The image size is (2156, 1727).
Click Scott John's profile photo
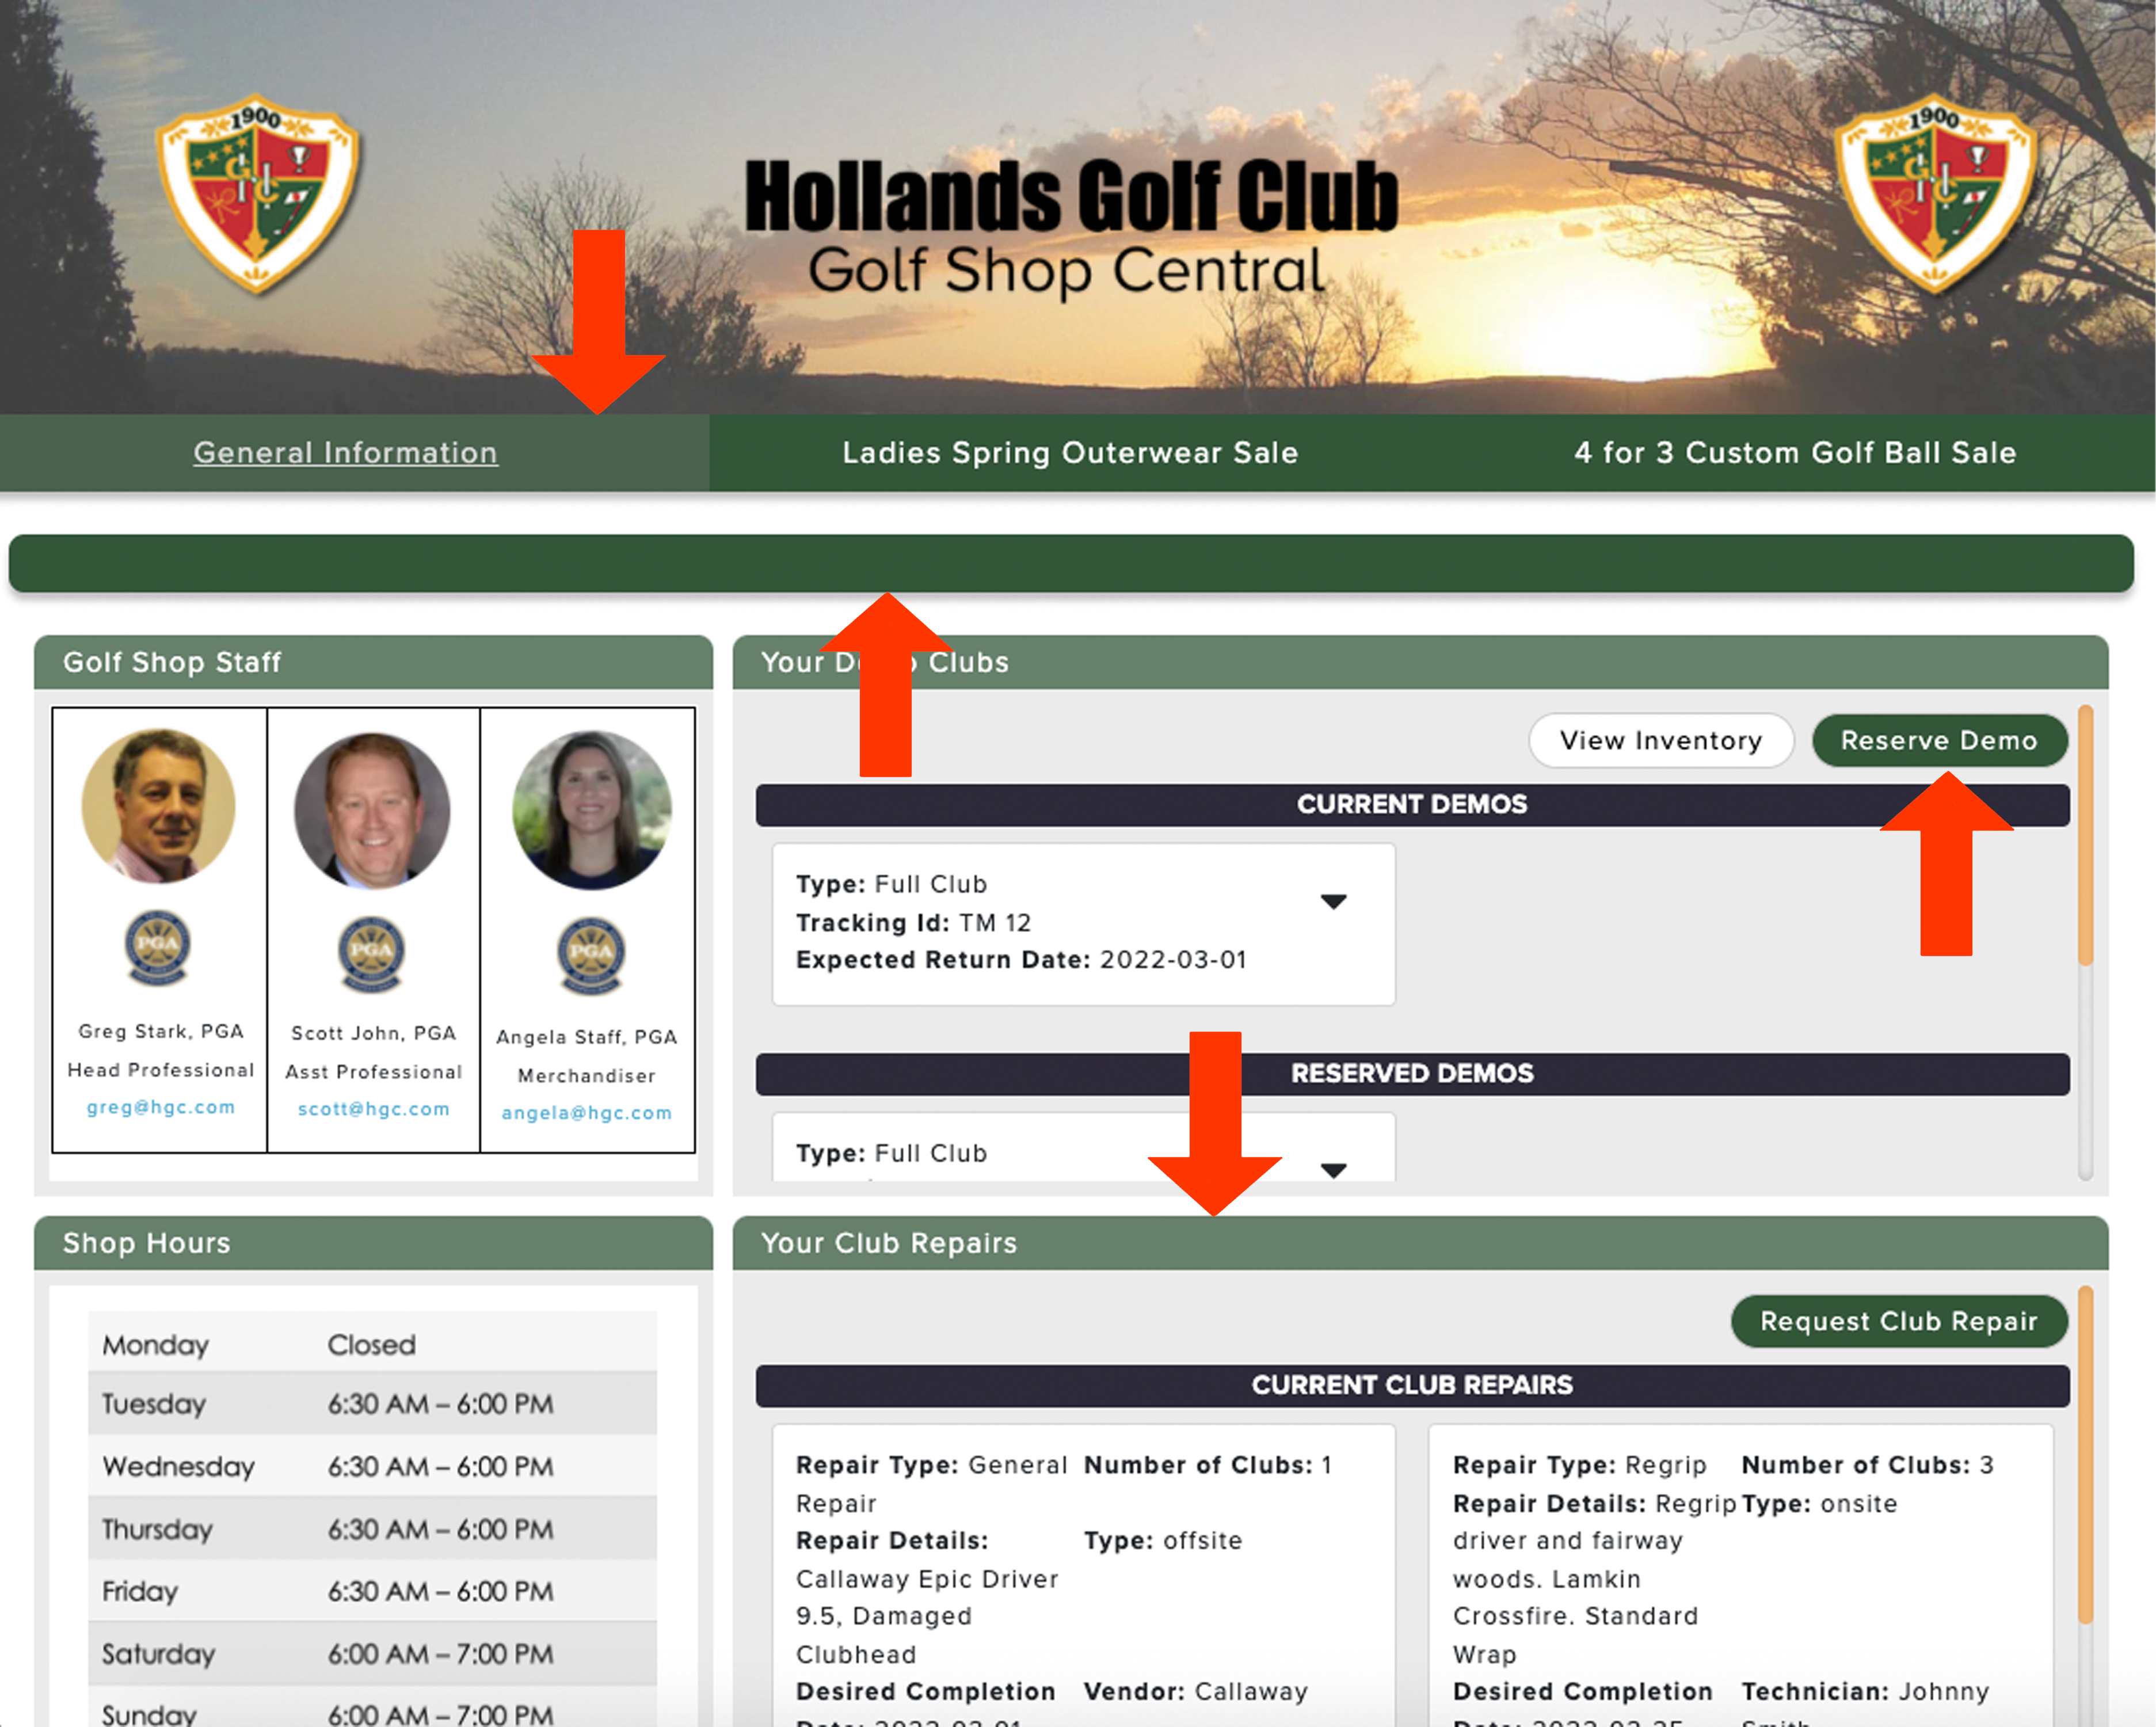[x=371, y=810]
